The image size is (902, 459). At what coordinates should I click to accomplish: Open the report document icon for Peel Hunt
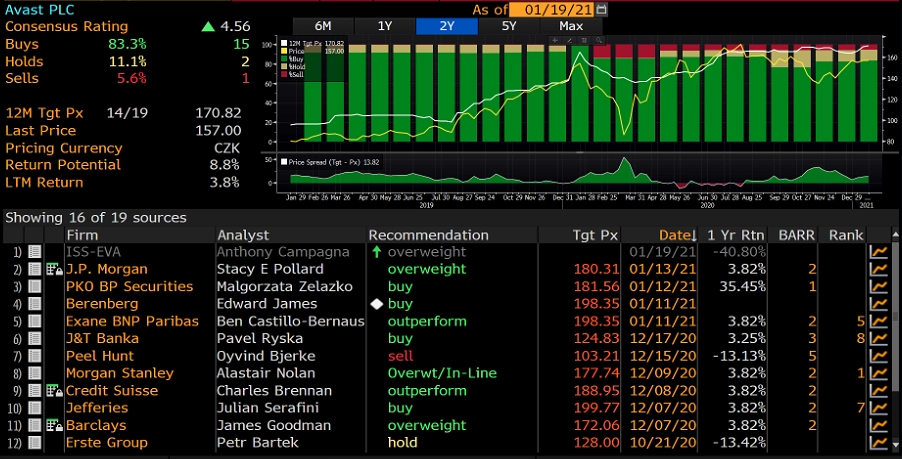coord(35,356)
